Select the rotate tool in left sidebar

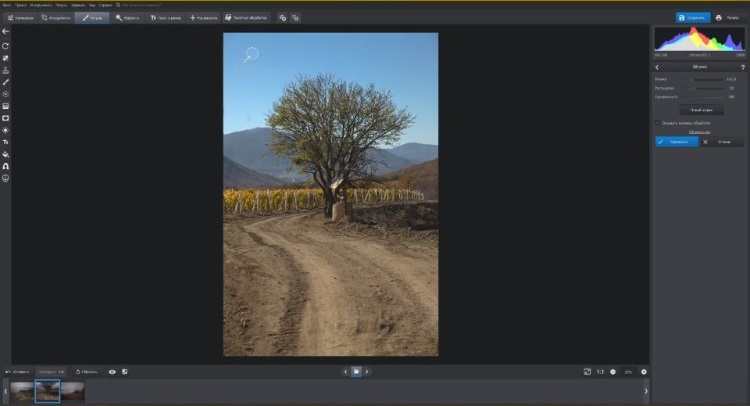[6, 46]
